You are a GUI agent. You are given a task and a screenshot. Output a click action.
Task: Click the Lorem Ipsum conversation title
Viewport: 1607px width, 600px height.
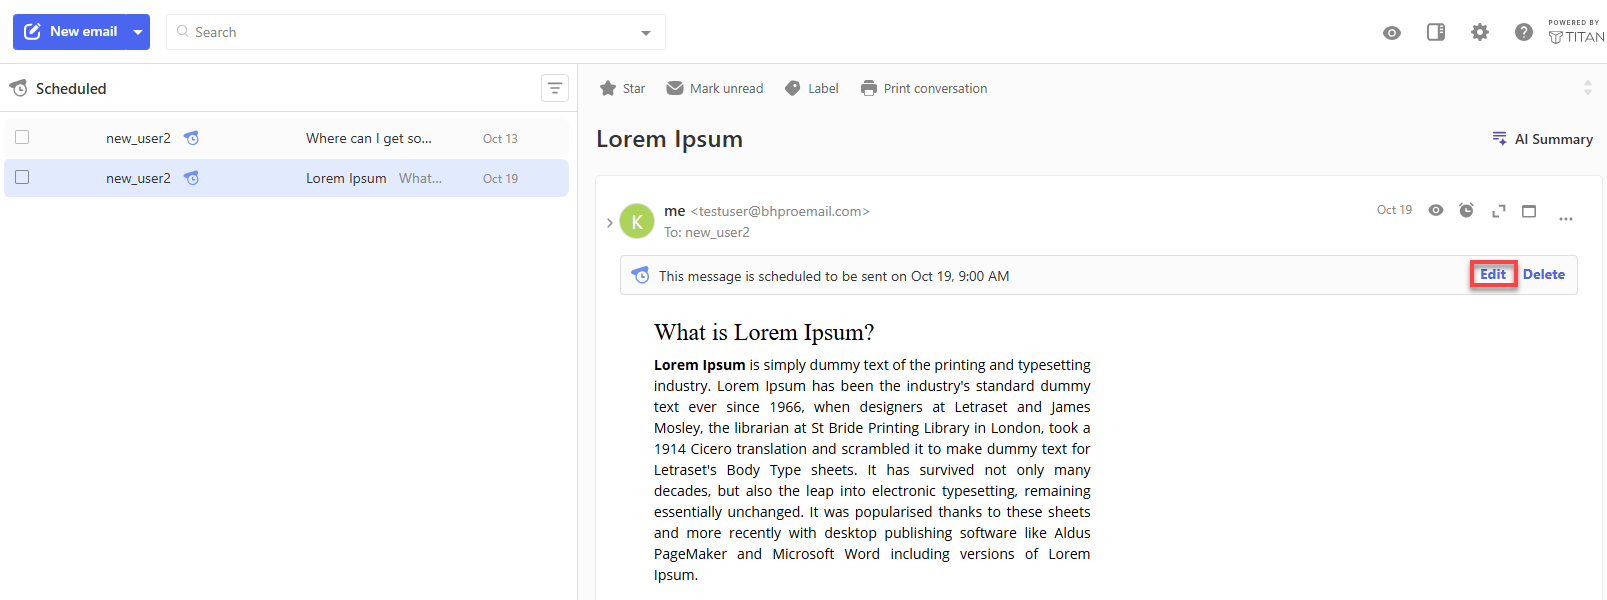pos(669,139)
